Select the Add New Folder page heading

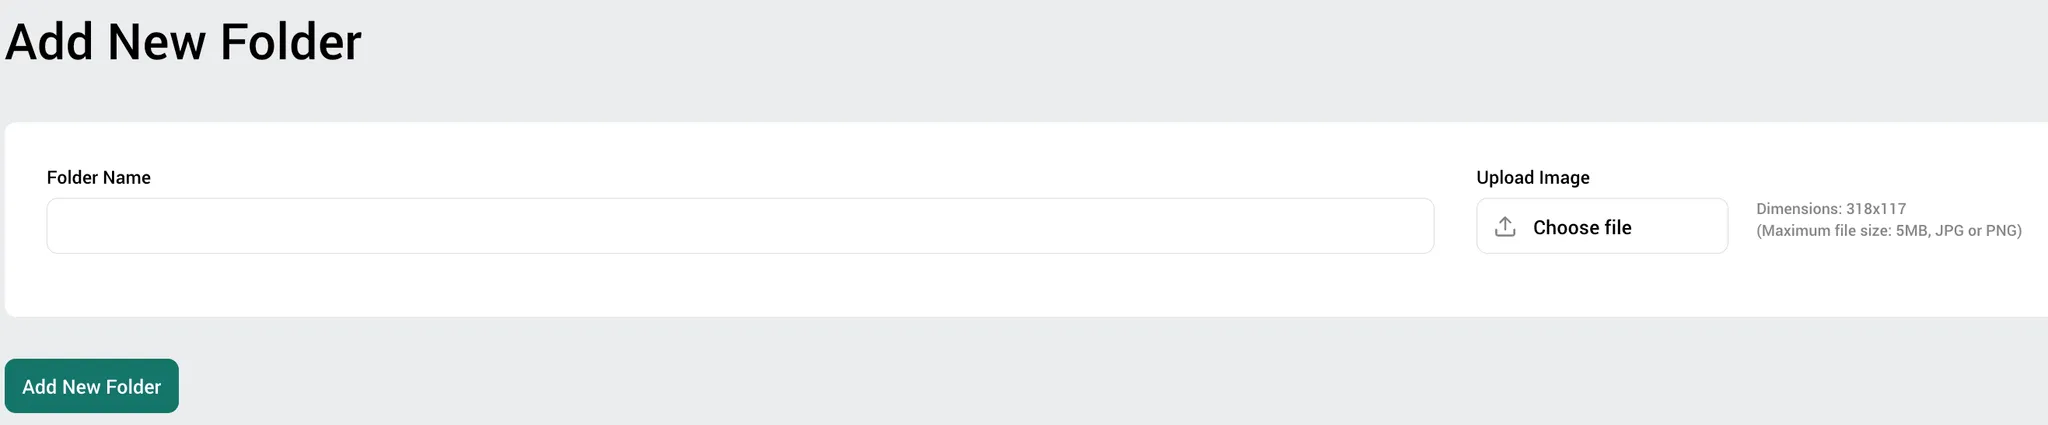point(184,42)
